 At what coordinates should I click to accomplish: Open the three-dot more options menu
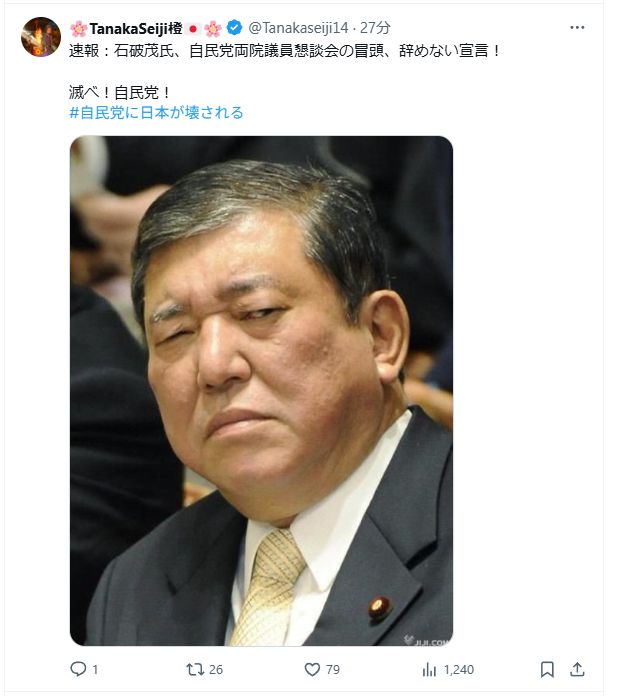[577, 28]
